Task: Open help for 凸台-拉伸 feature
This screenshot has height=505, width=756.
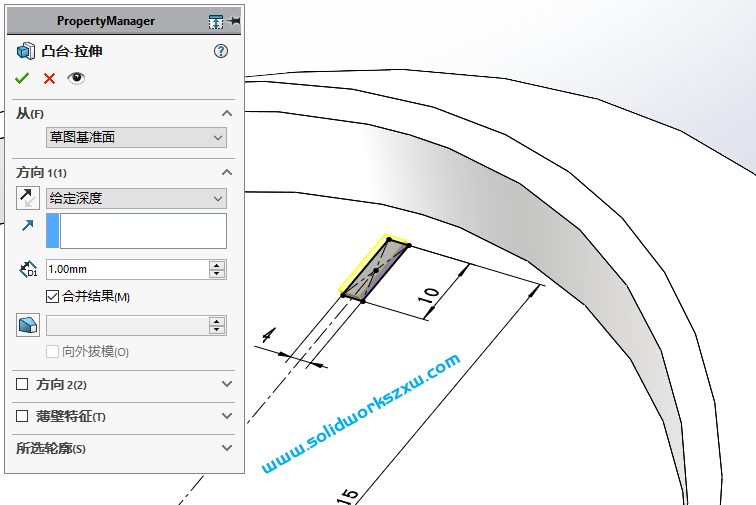Action: (221, 51)
